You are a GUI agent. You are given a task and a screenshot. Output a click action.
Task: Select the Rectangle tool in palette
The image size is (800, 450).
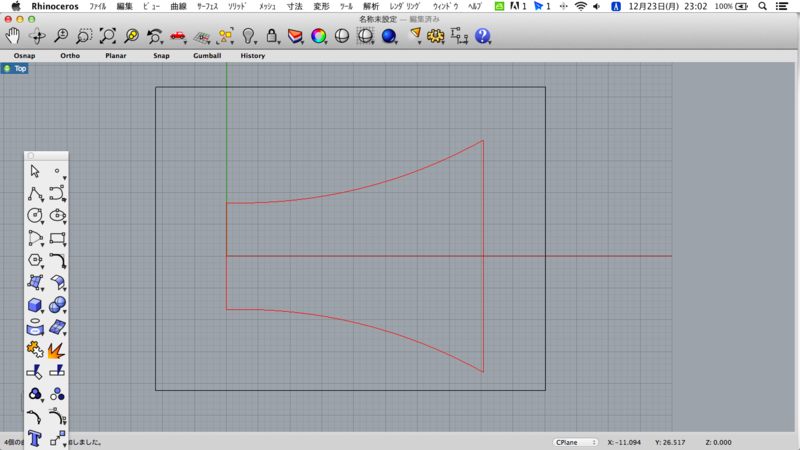[57, 238]
